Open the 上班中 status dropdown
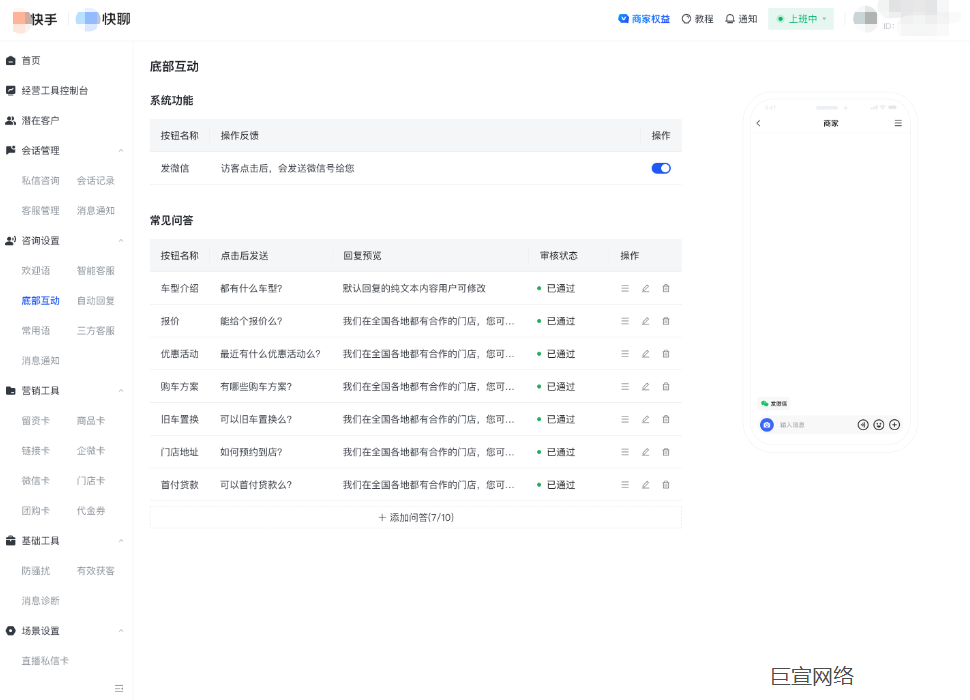 point(800,18)
